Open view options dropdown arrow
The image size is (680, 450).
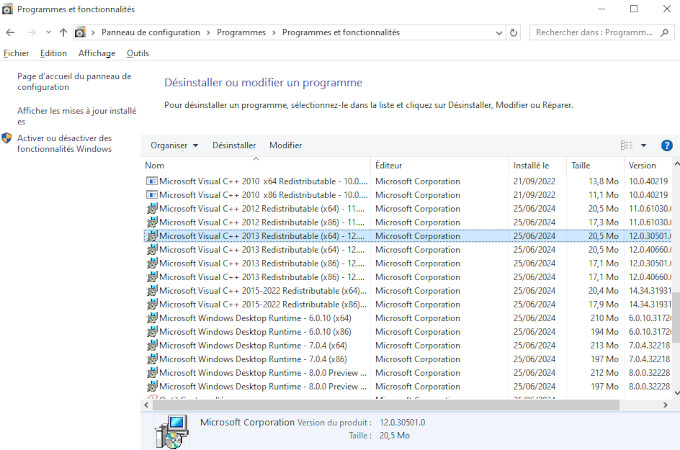[x=644, y=145]
